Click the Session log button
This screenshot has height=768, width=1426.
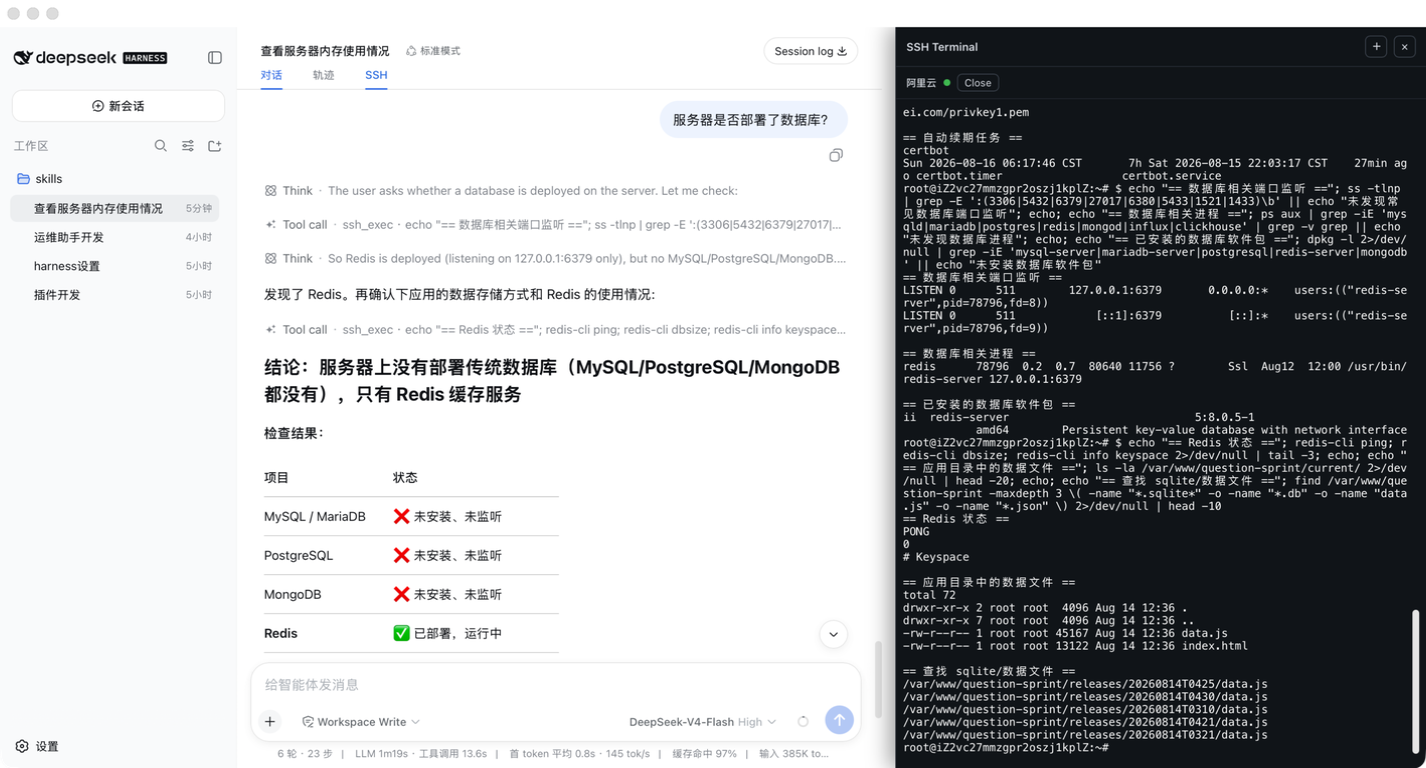[x=810, y=51]
